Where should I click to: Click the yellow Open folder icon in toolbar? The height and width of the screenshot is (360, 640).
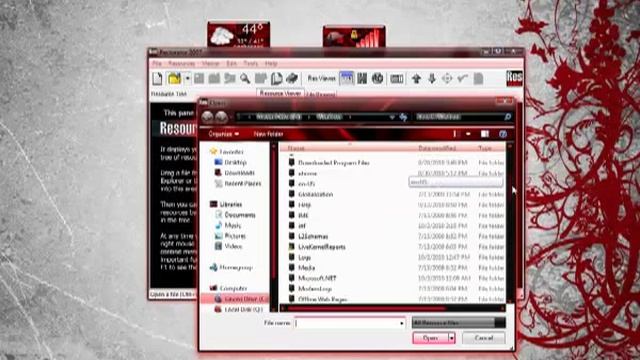coord(174,78)
